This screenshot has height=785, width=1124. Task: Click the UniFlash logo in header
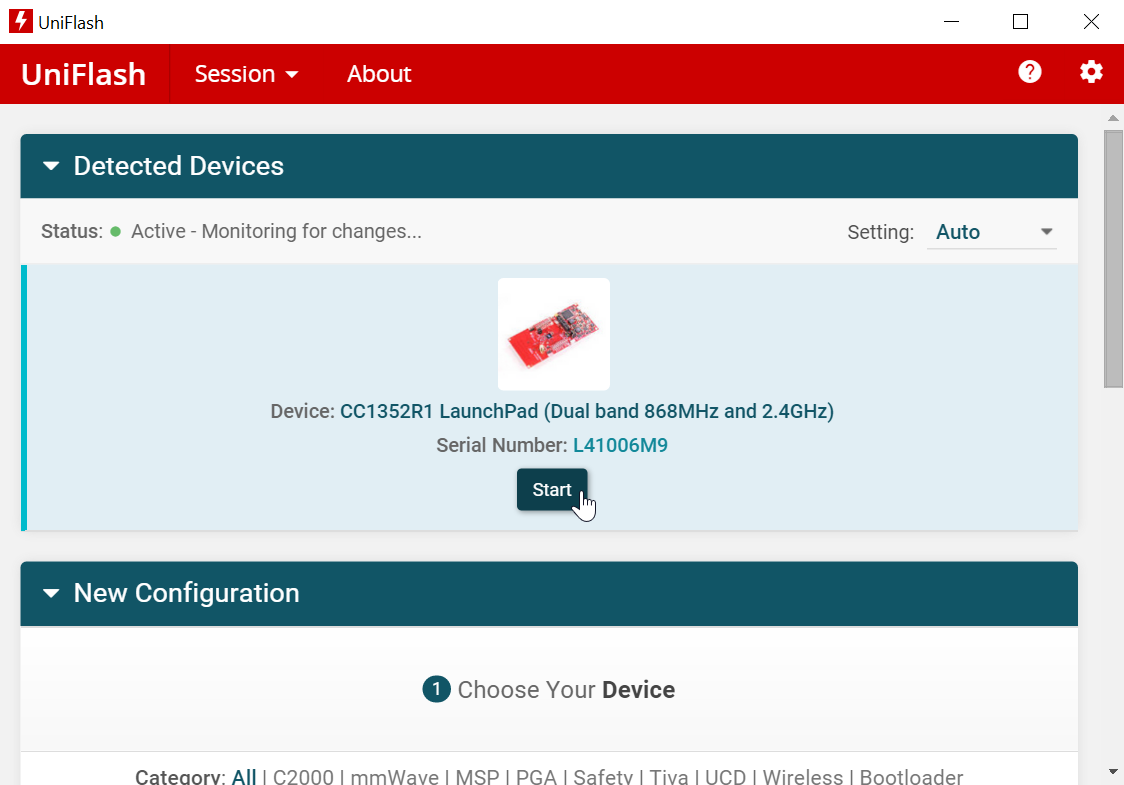coord(84,74)
